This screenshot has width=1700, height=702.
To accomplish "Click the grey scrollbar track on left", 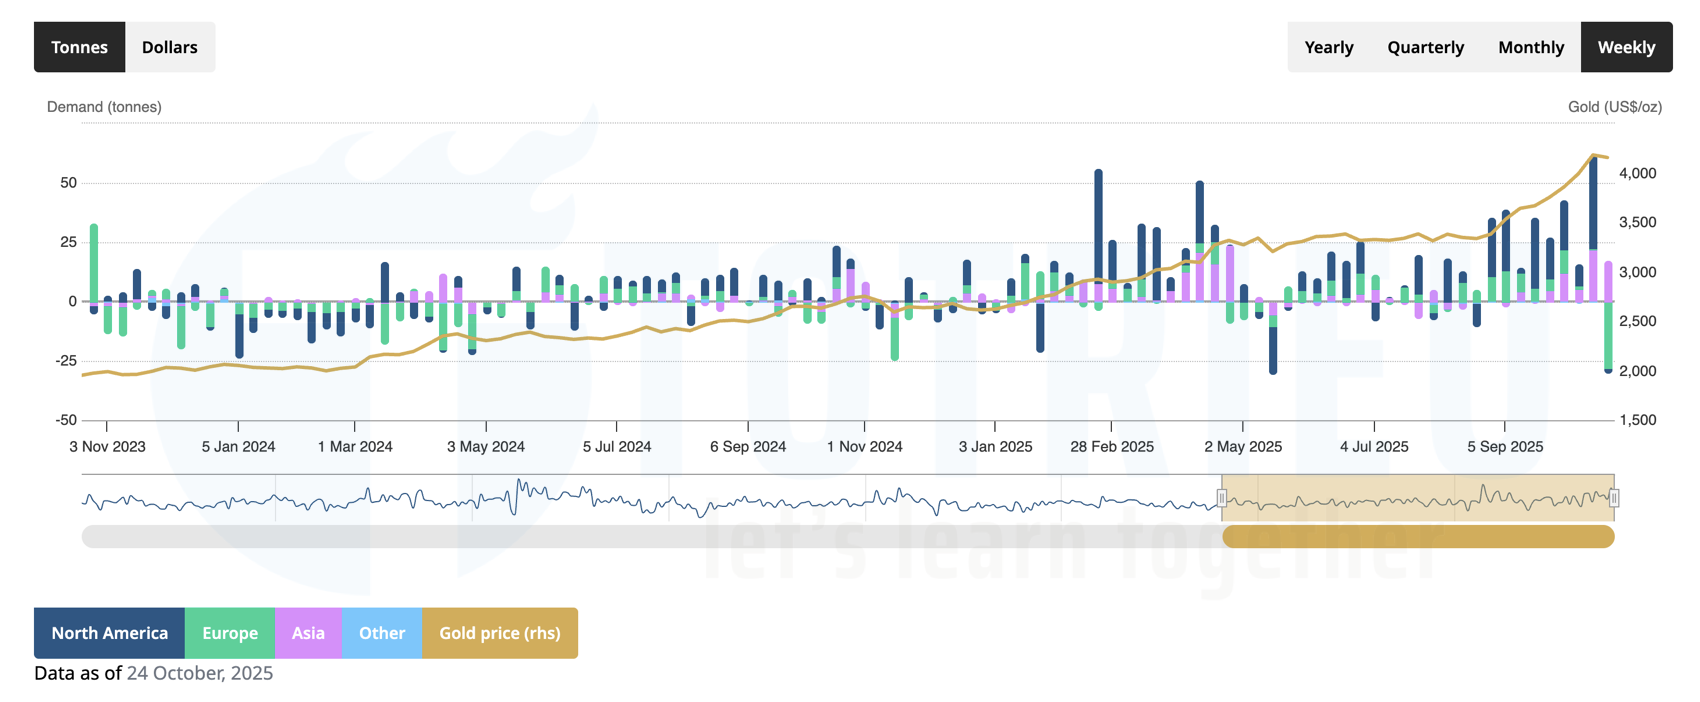I will click(650, 537).
